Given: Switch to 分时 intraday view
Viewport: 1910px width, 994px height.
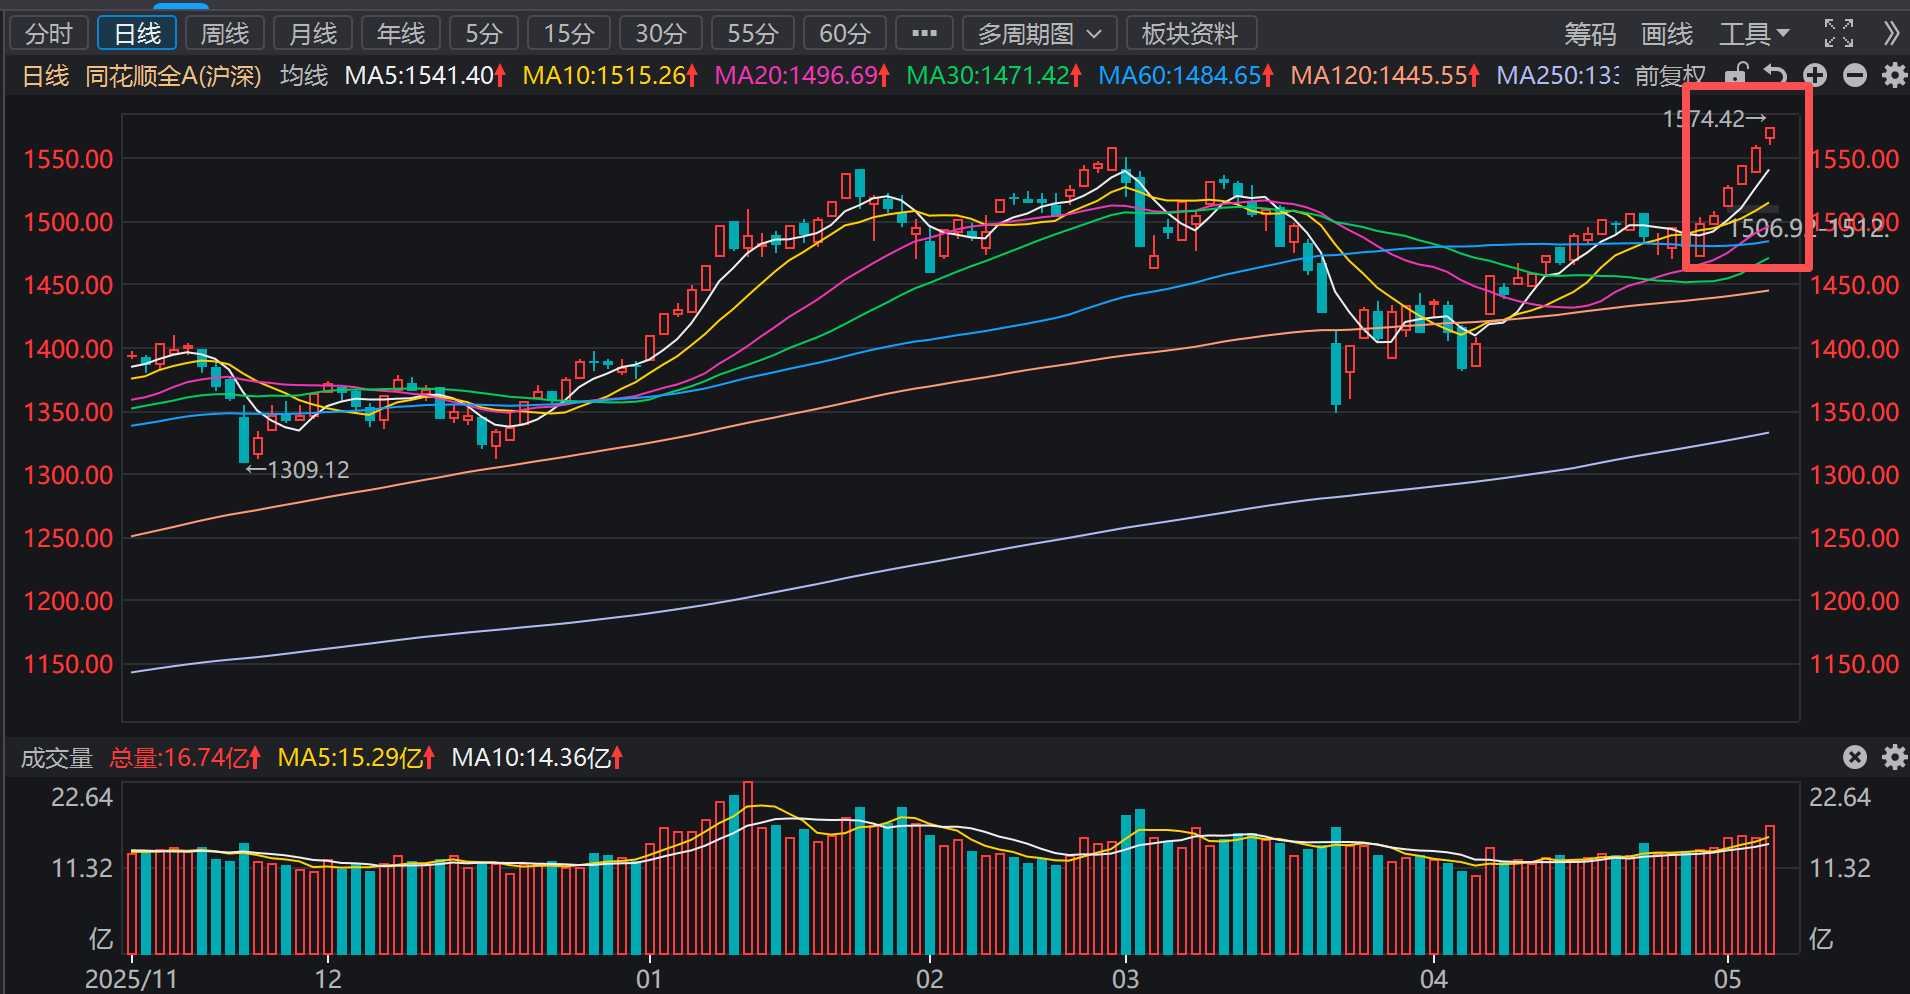Looking at the screenshot, I should coord(49,34).
